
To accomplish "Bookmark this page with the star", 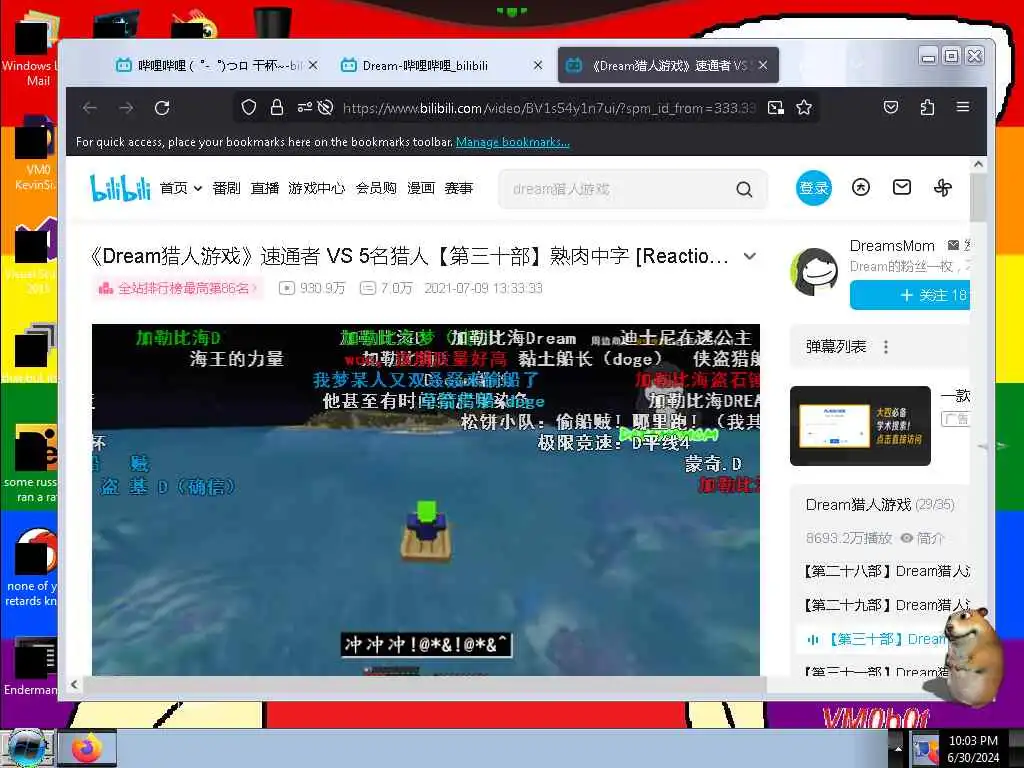I will [804, 108].
